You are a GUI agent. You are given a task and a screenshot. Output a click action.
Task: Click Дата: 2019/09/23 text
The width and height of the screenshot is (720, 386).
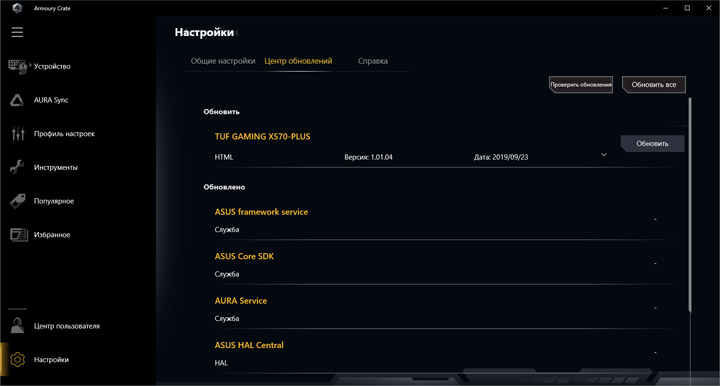click(x=501, y=157)
